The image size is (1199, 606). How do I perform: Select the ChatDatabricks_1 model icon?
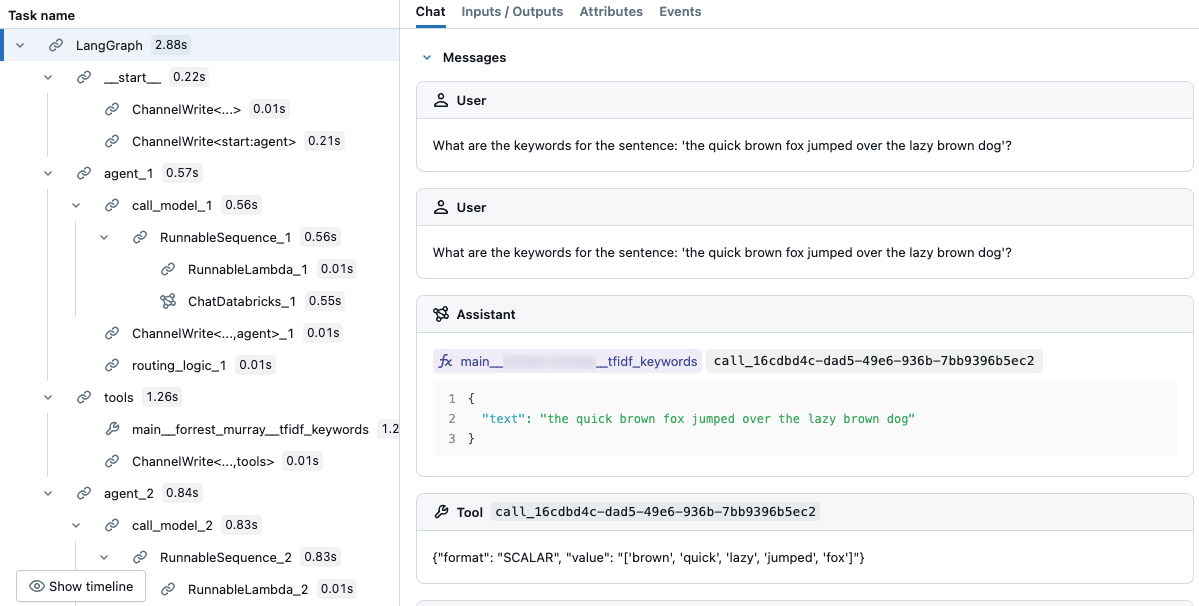point(168,300)
